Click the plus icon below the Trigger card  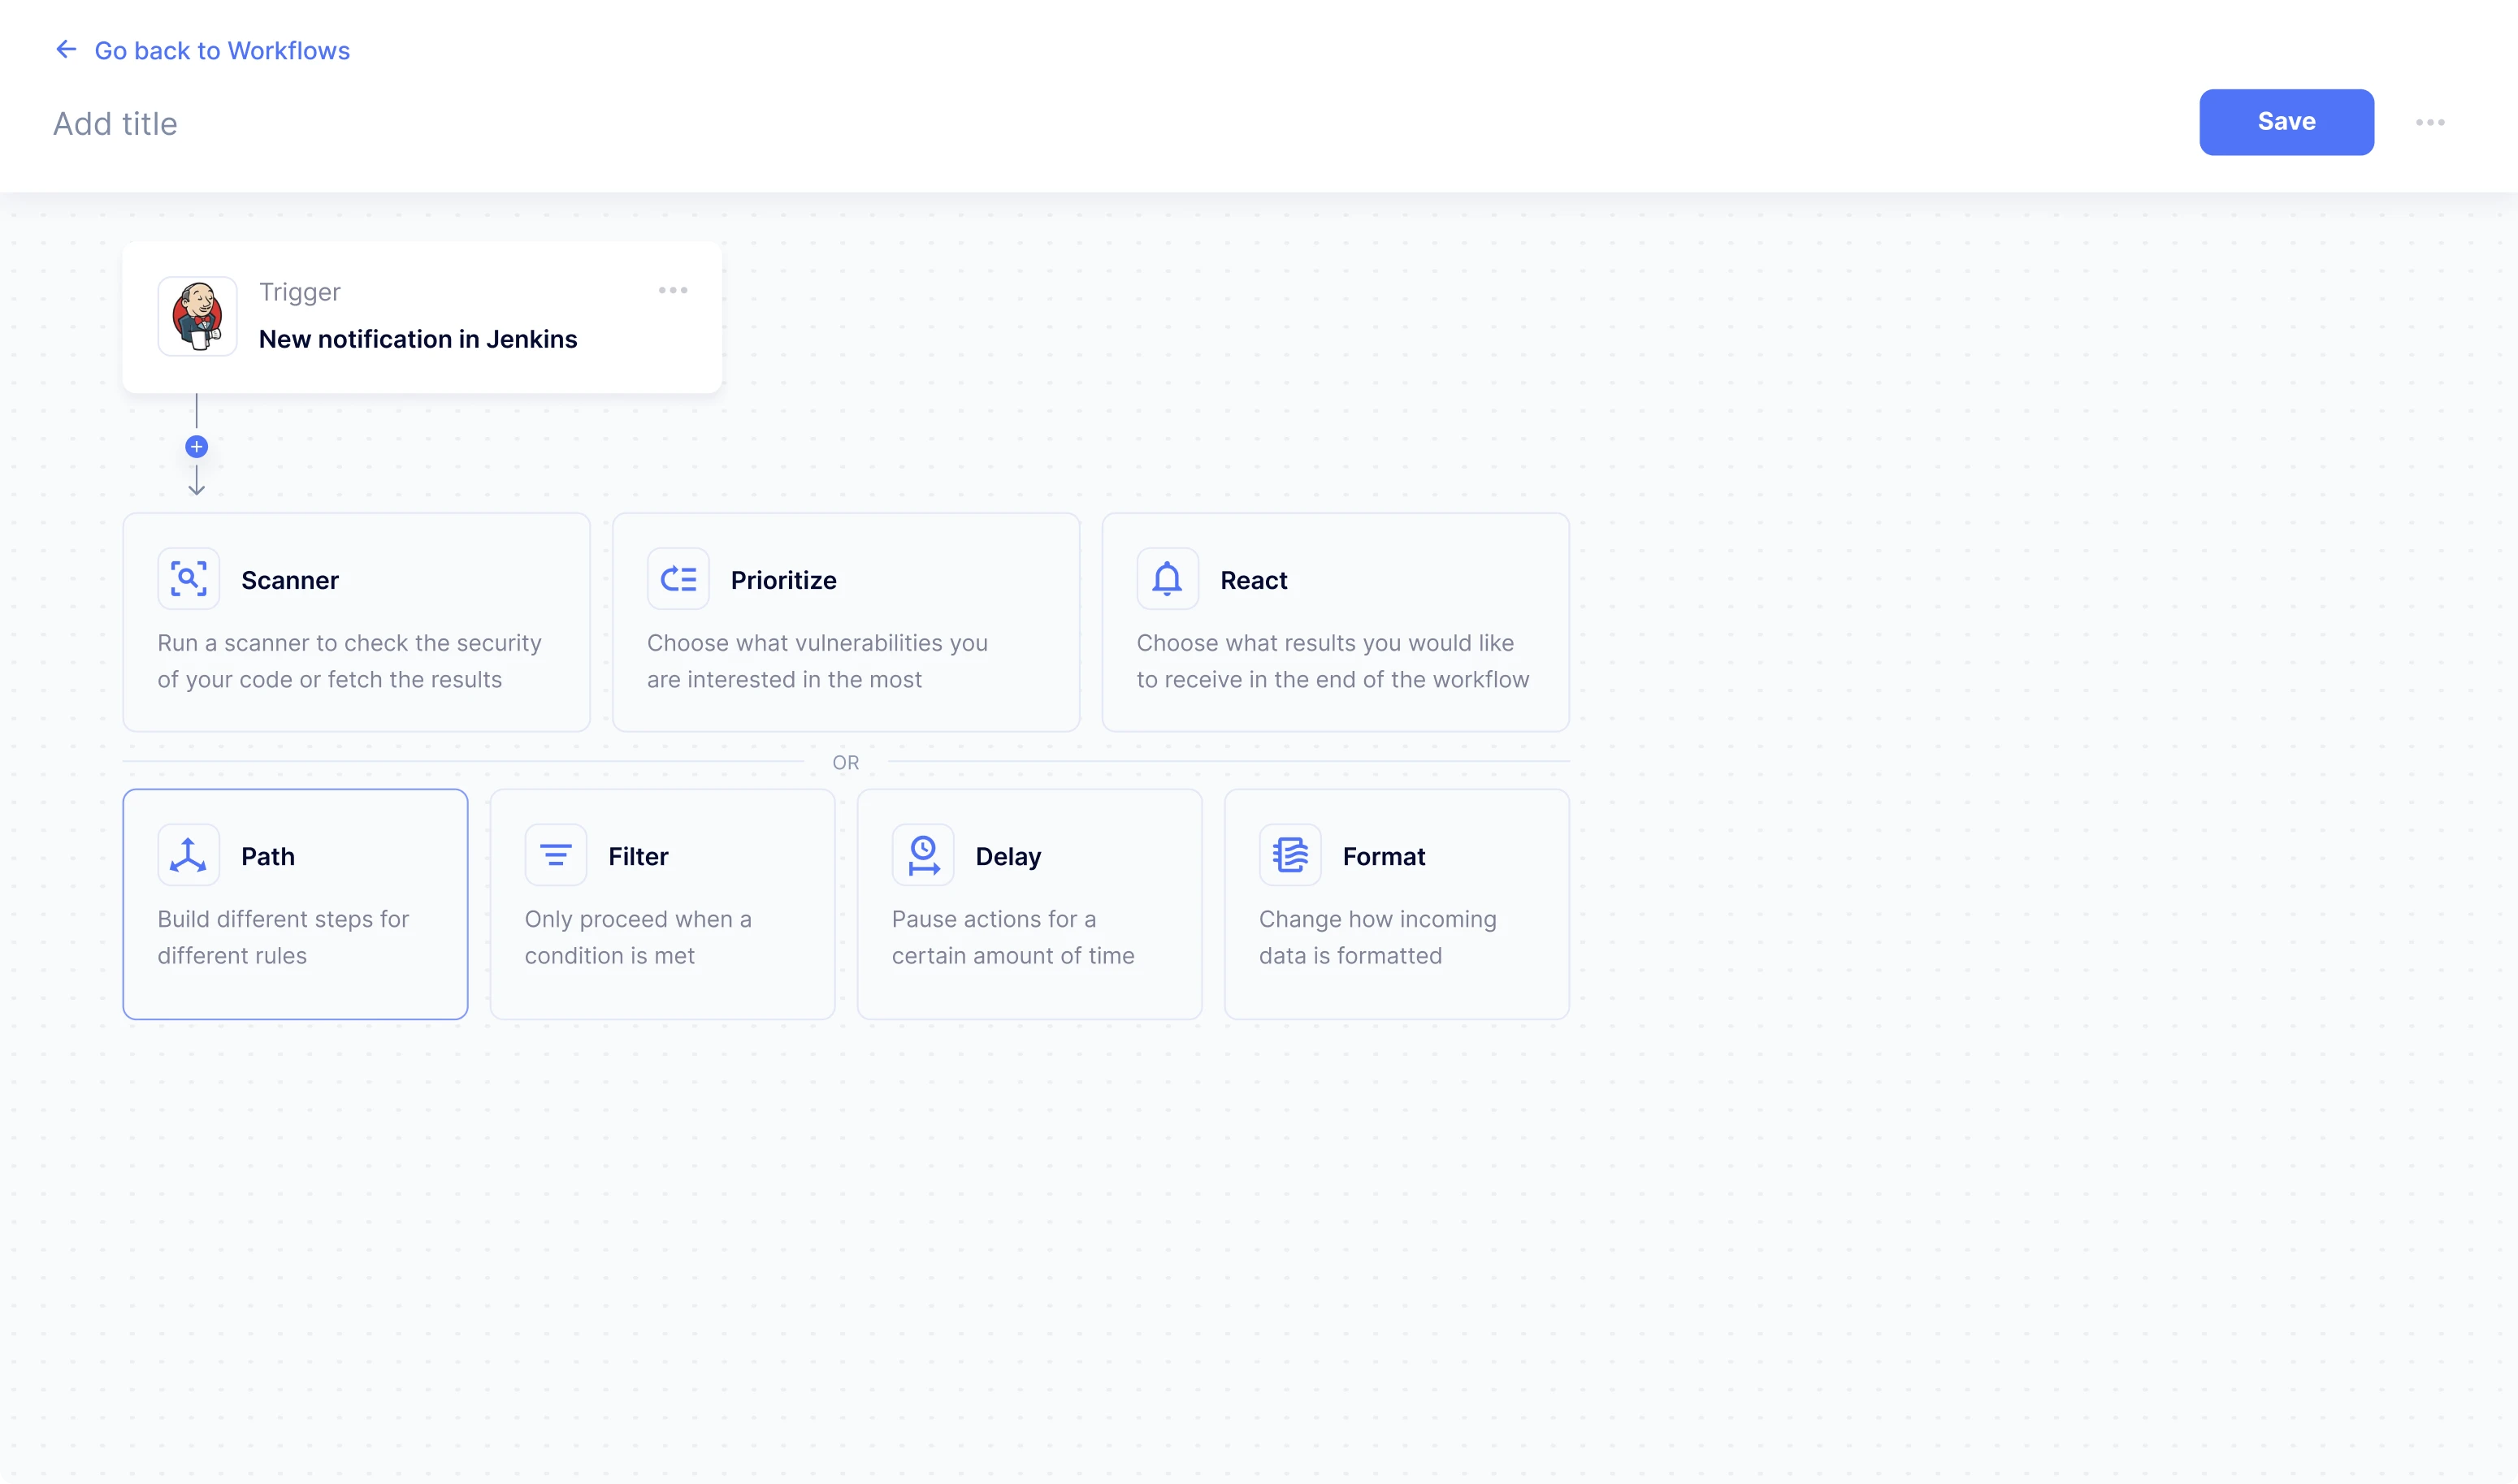click(x=196, y=446)
